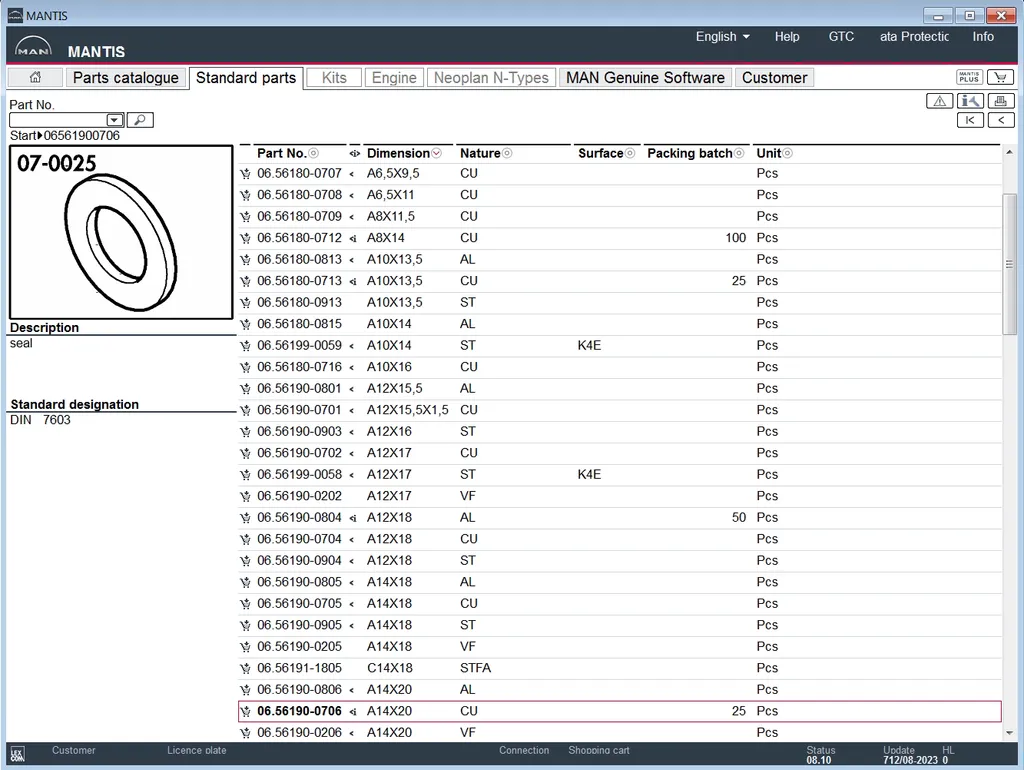Toggle the Nature column sort
This screenshot has width=1024, height=770.
click(x=507, y=153)
